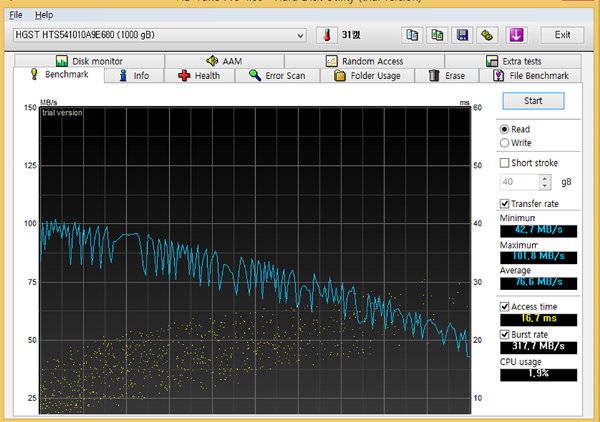600x422 pixels.
Task: Open the File Benchmark tab
Action: coord(530,76)
